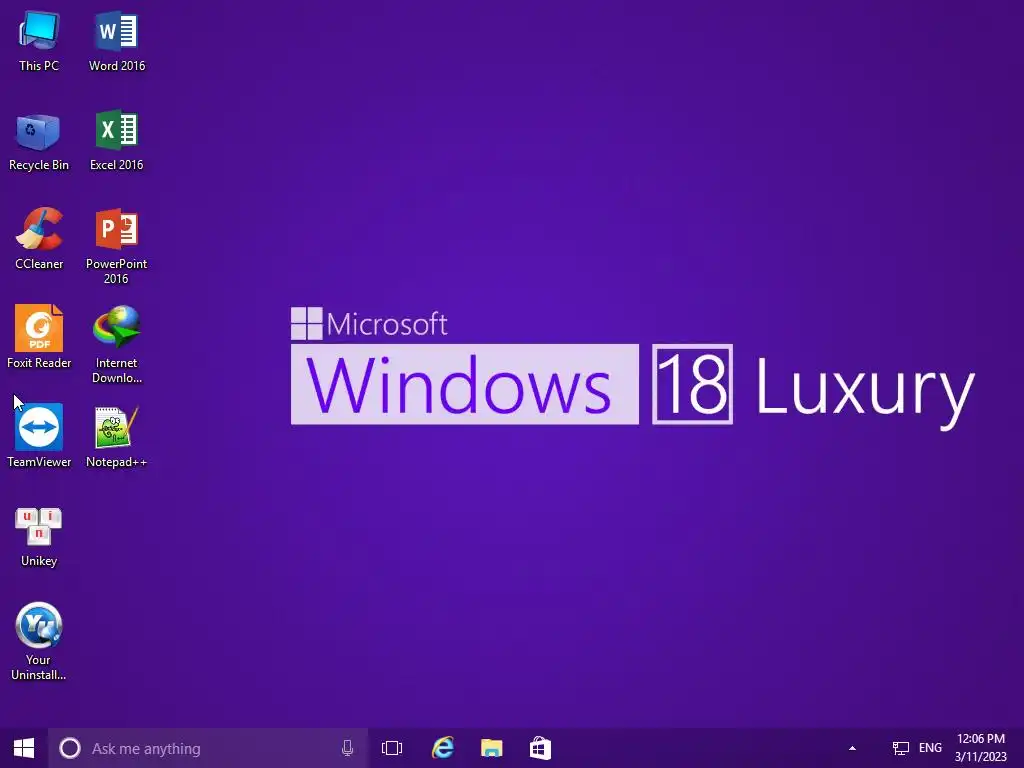Launch Internet Explorer from the taskbar
1024x768 pixels.
click(x=443, y=748)
